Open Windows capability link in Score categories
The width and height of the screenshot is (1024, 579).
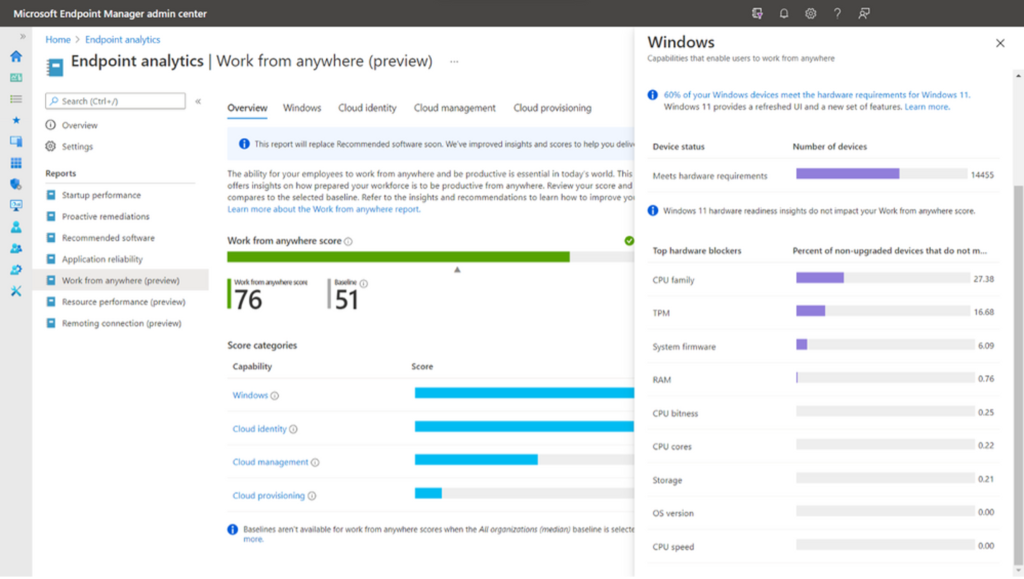tap(250, 396)
